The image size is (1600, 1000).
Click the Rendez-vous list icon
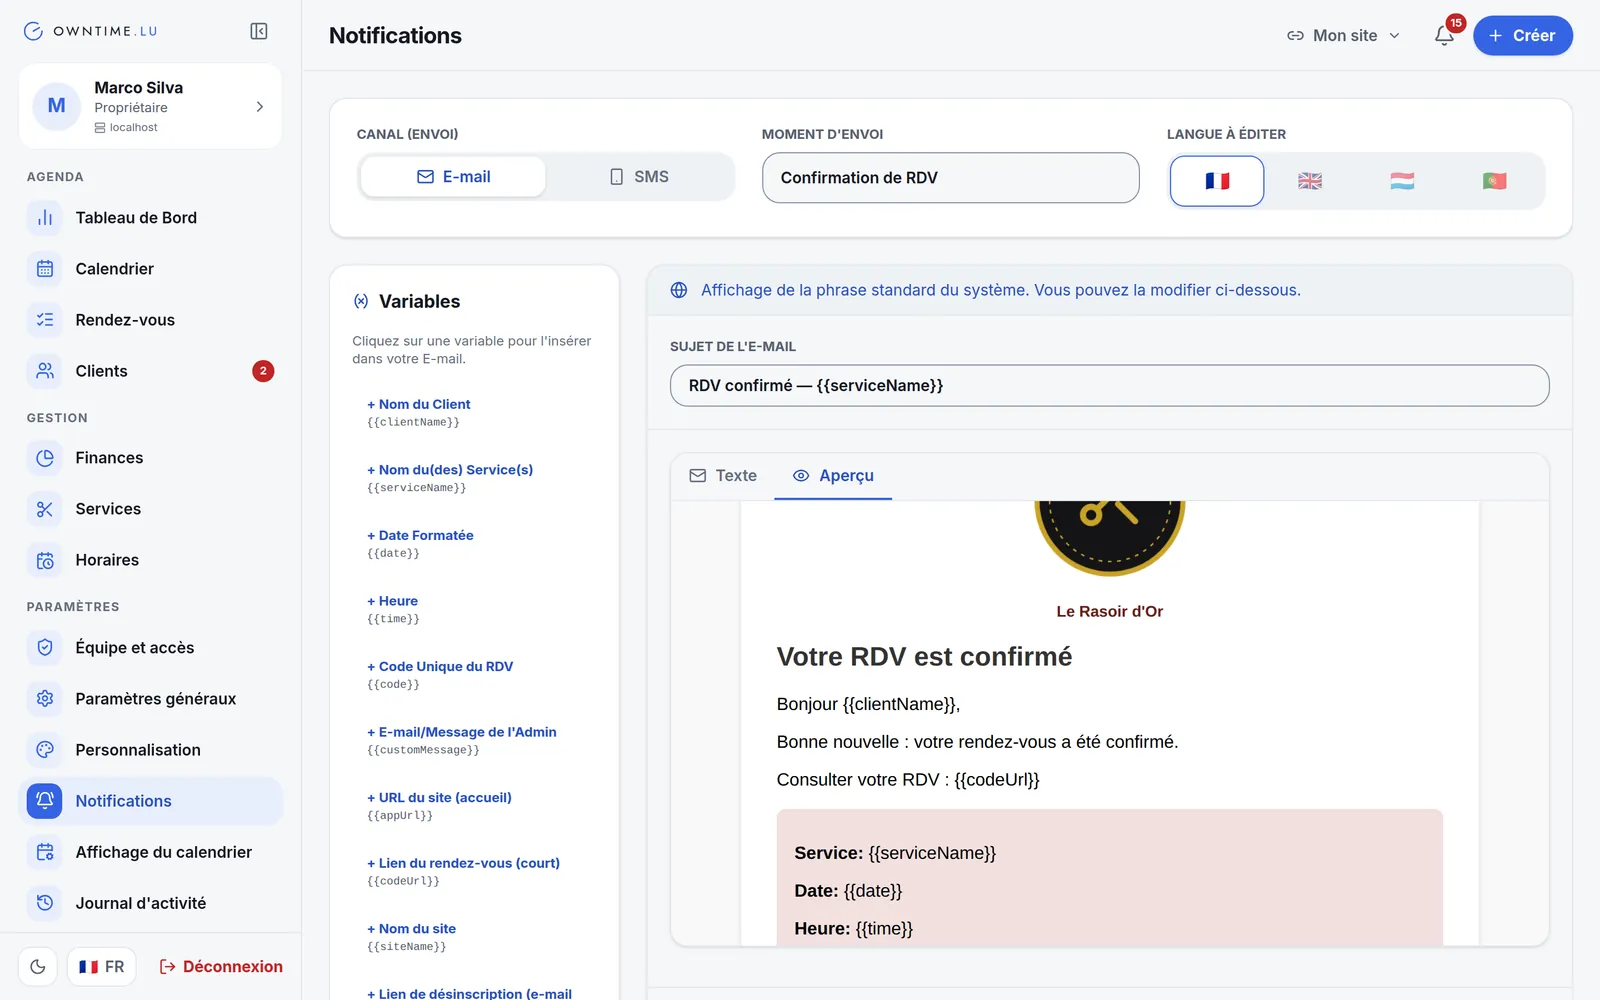(x=45, y=320)
